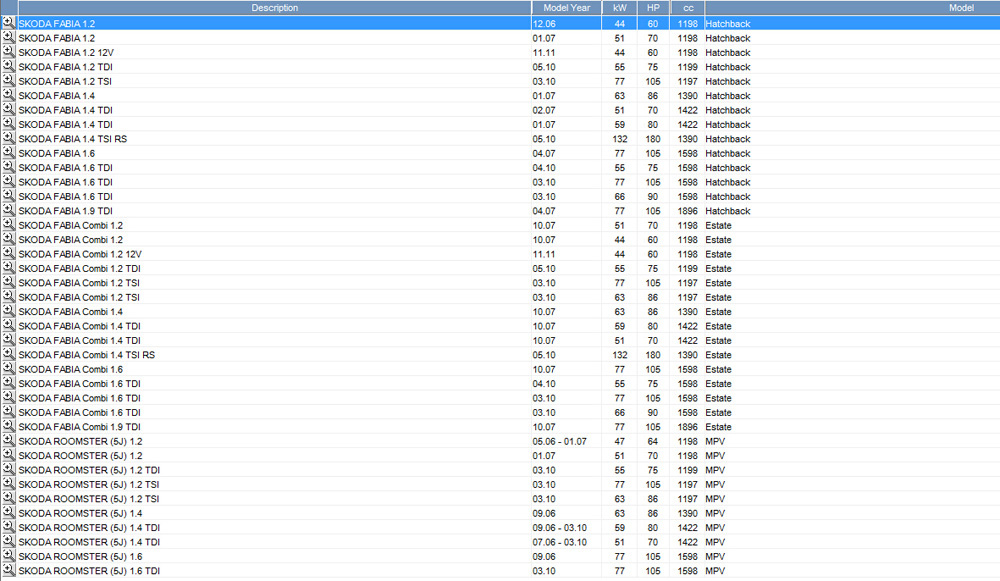
Task: Sort the table by the Description header
Action: click(x=274, y=8)
